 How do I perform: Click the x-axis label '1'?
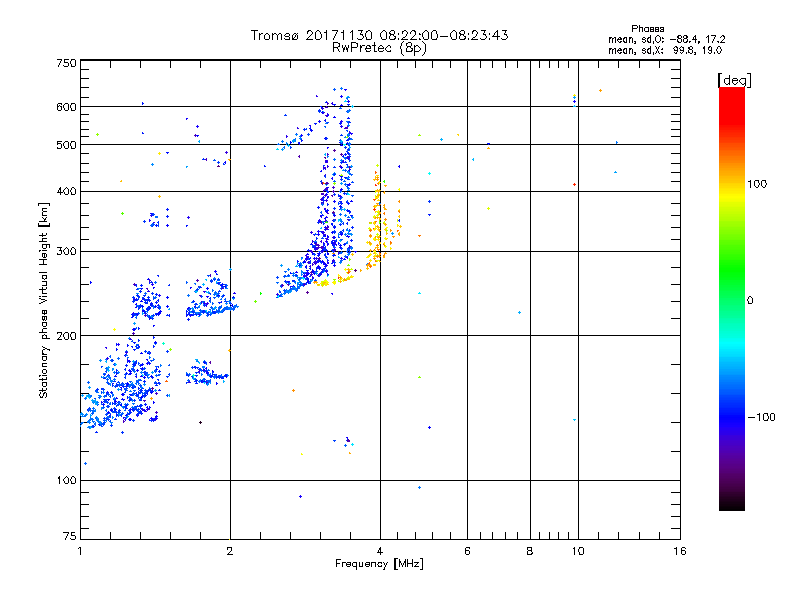(80, 551)
